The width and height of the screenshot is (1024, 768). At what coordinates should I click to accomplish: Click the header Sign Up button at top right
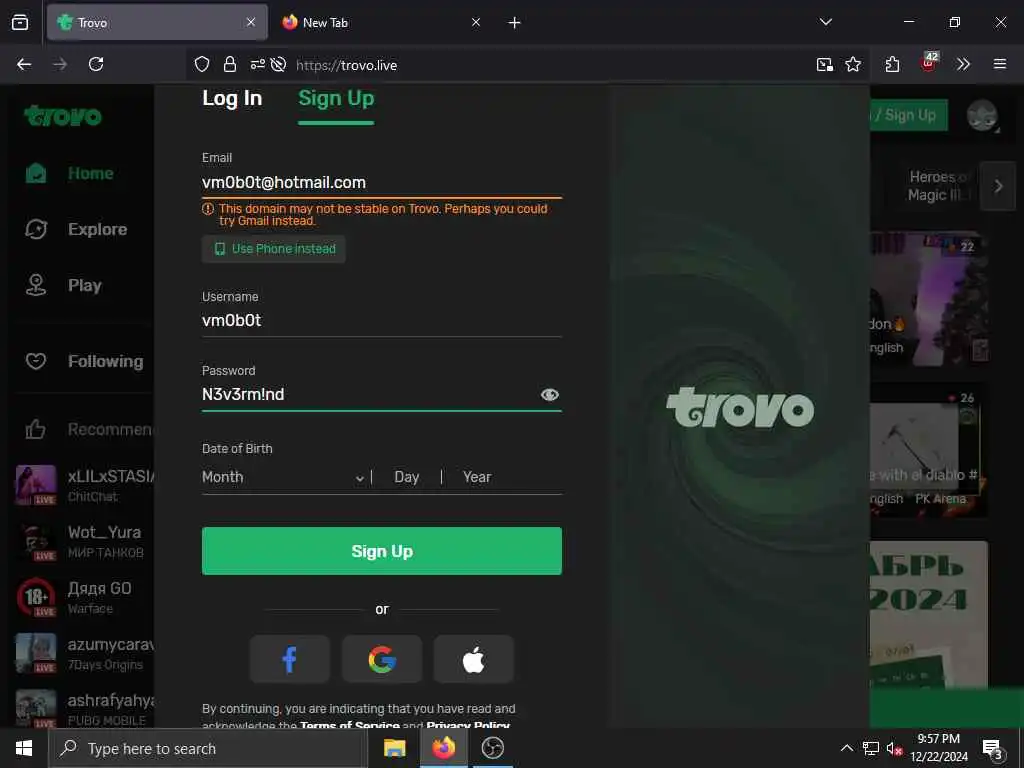tap(909, 116)
